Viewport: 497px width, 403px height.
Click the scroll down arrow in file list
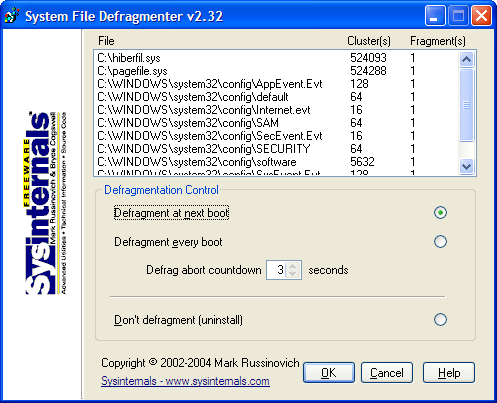pyautogui.click(x=466, y=166)
